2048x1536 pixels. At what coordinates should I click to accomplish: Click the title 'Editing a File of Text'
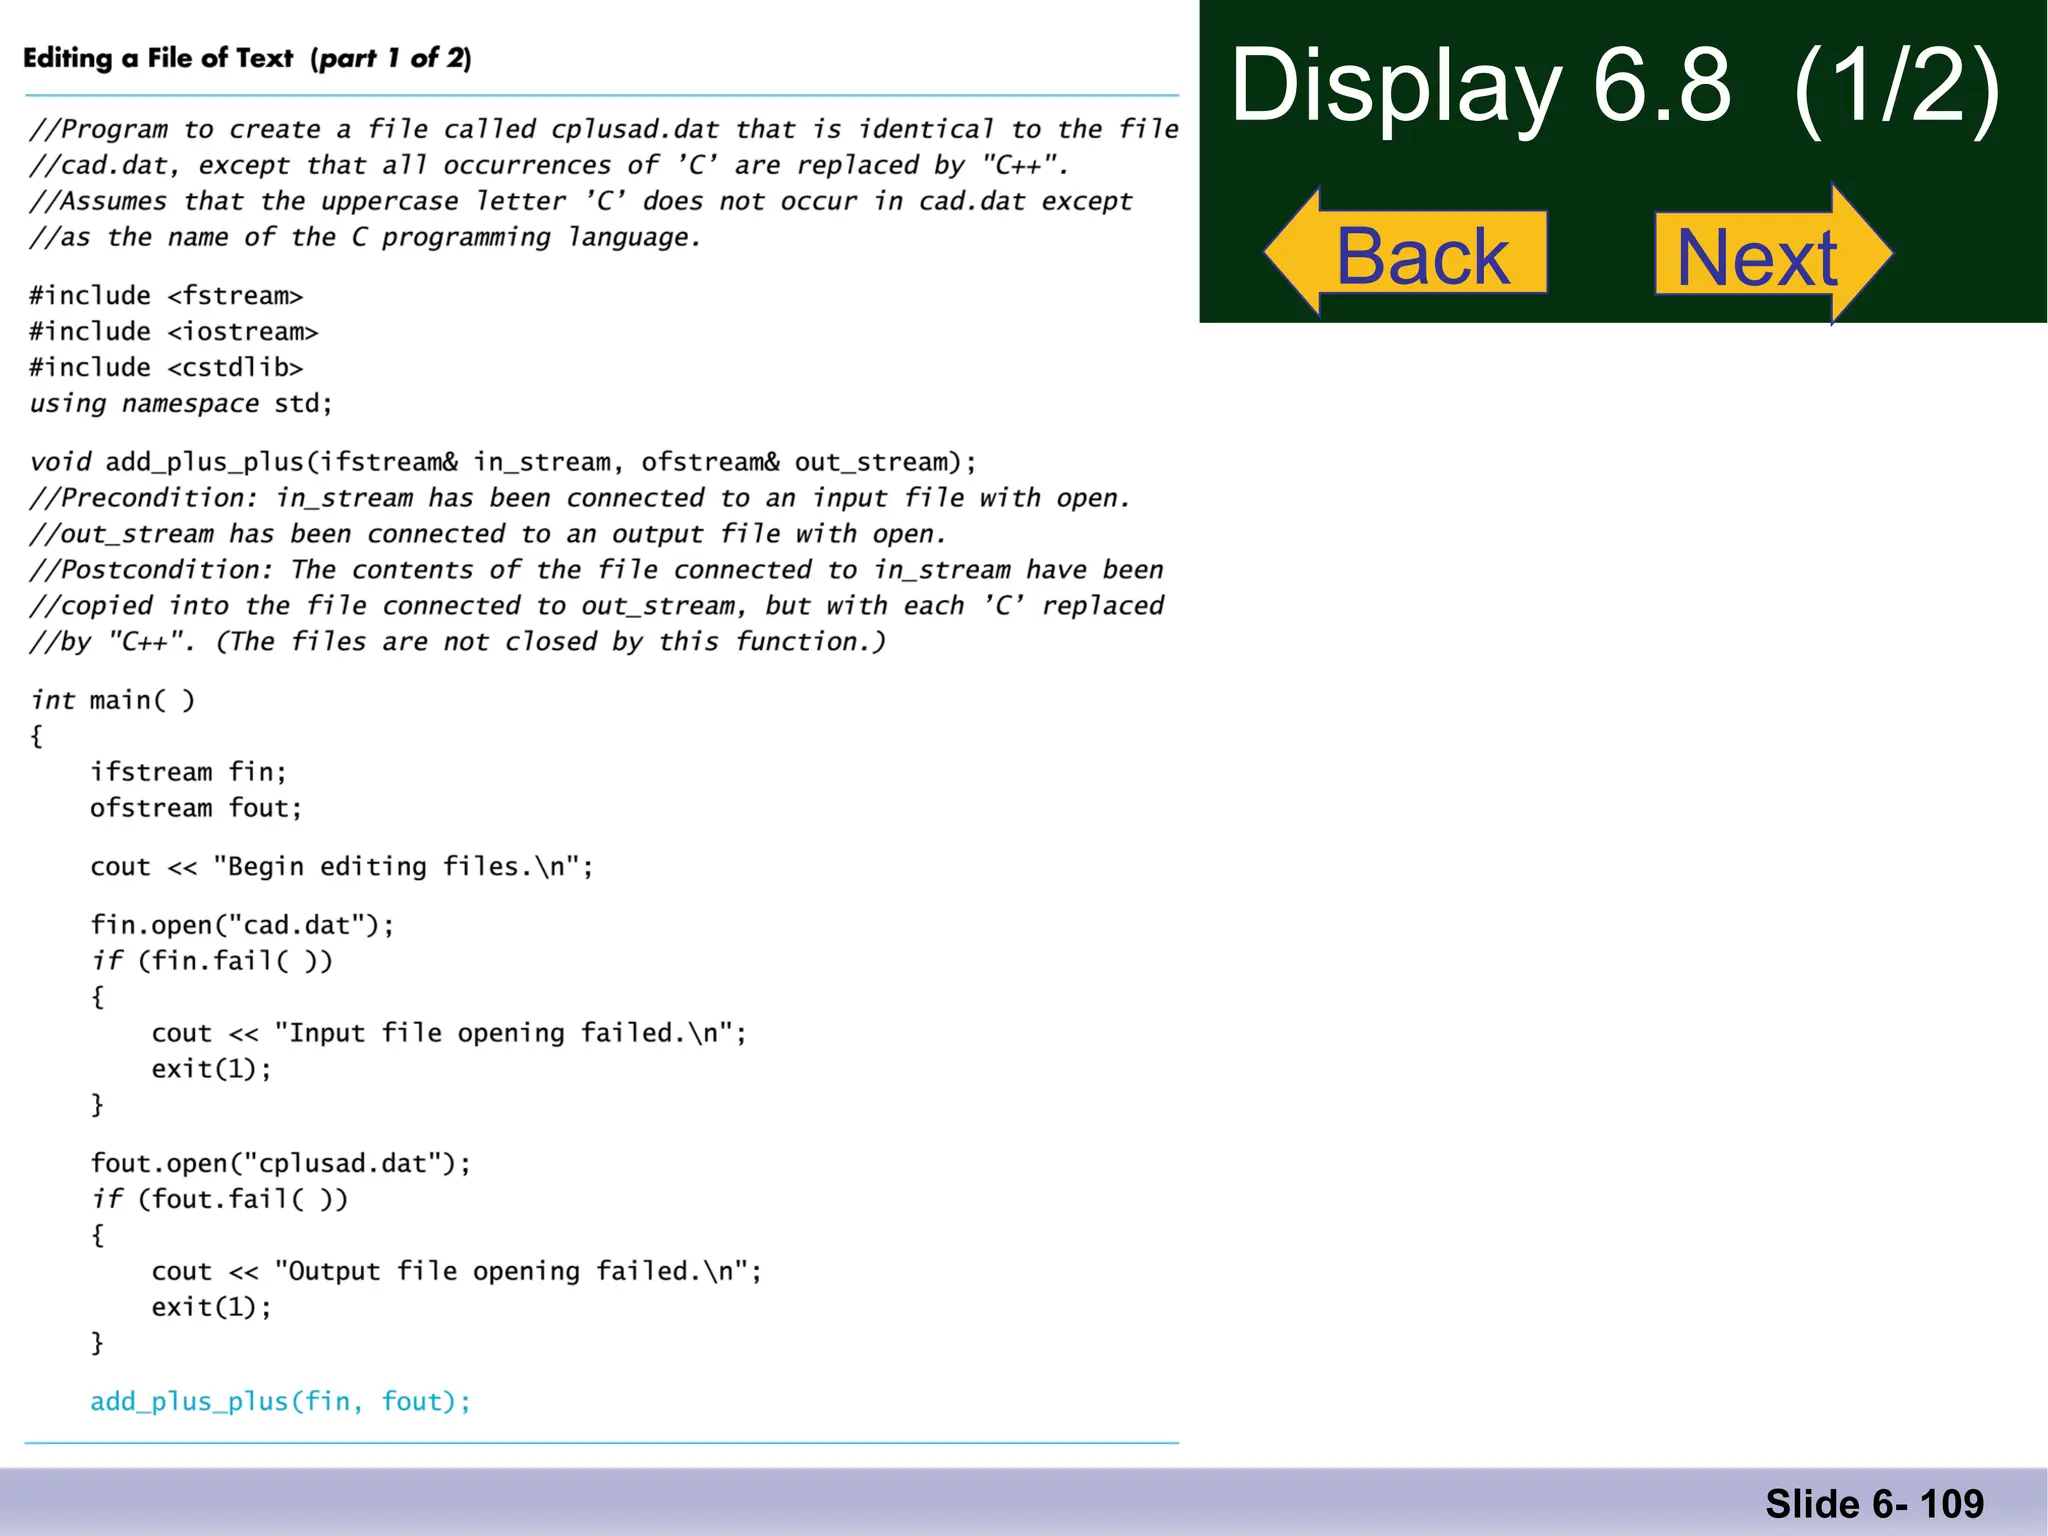[x=158, y=58]
